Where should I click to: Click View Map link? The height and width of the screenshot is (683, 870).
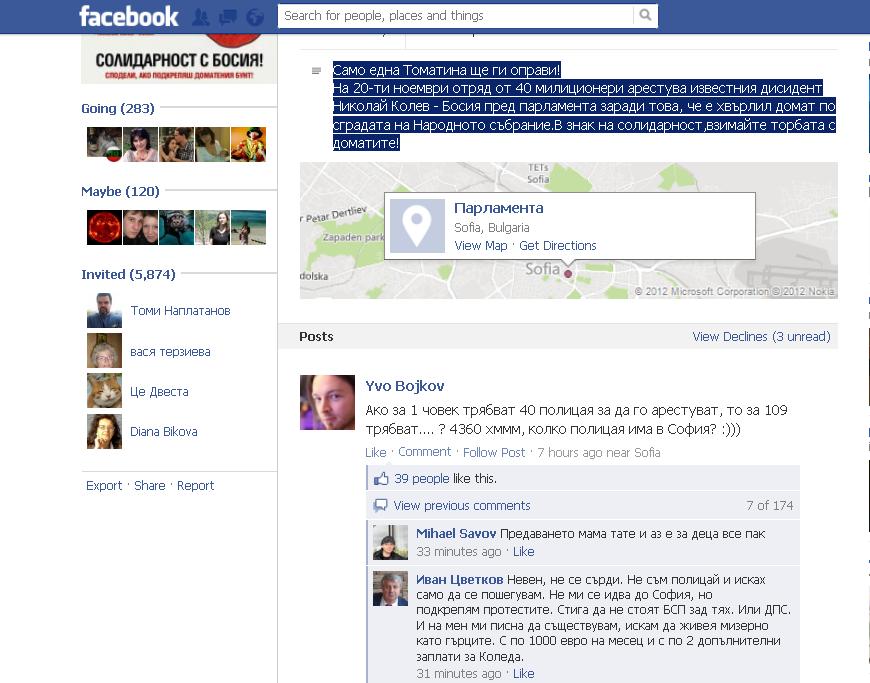click(x=480, y=246)
